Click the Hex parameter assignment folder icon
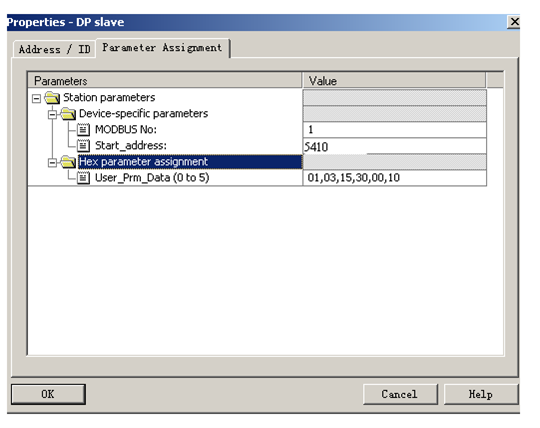 [68, 162]
